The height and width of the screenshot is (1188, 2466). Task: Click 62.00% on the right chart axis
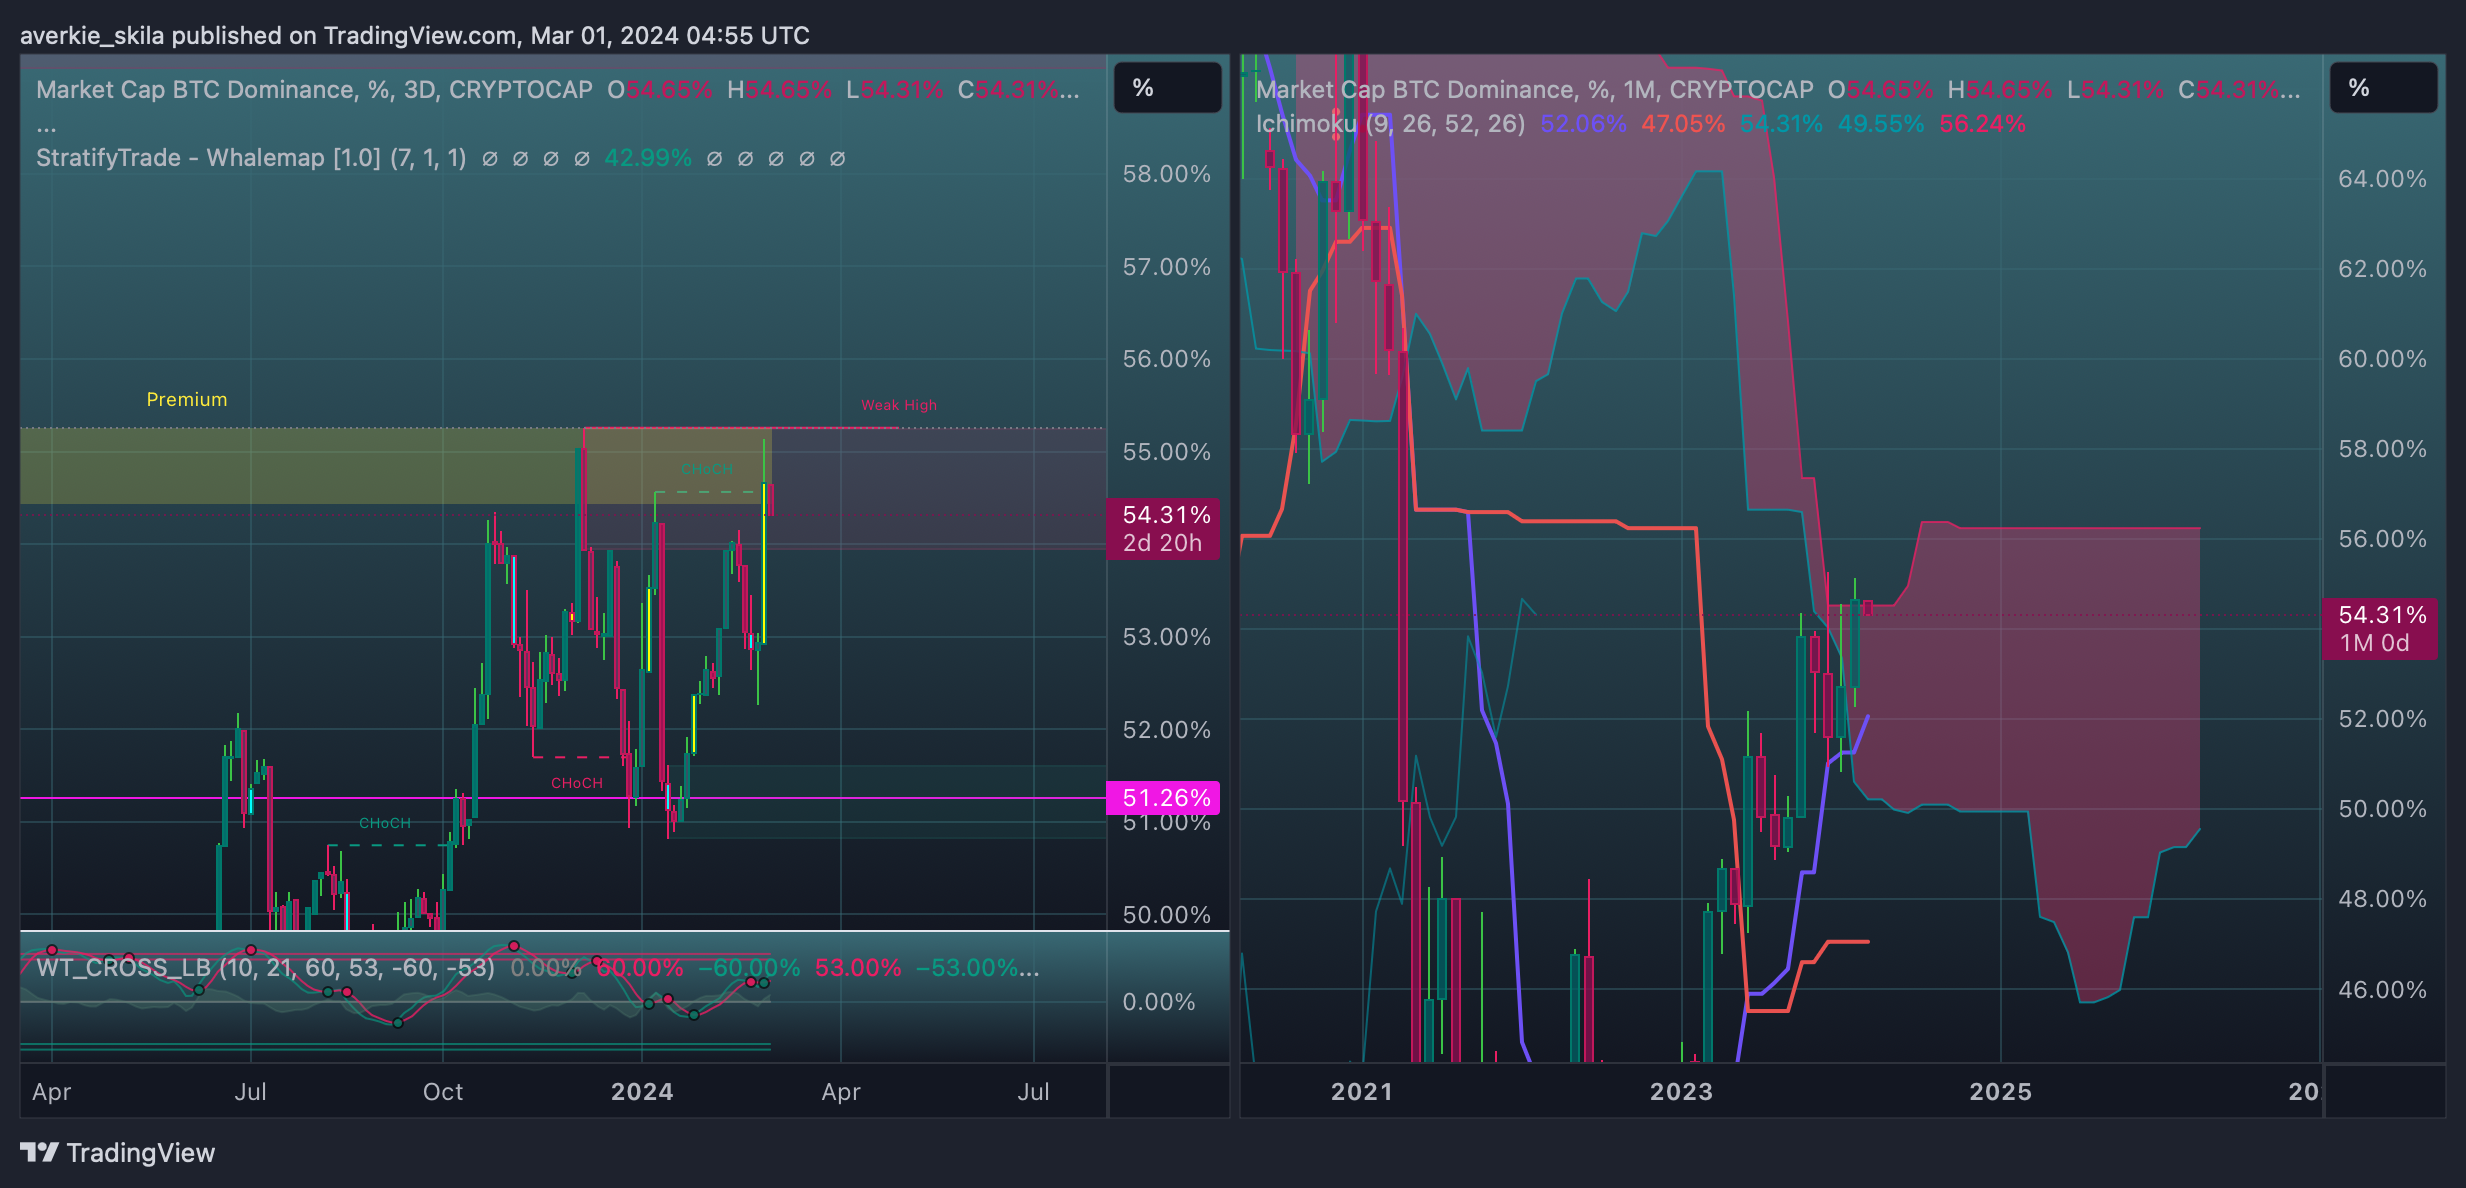tap(2382, 269)
